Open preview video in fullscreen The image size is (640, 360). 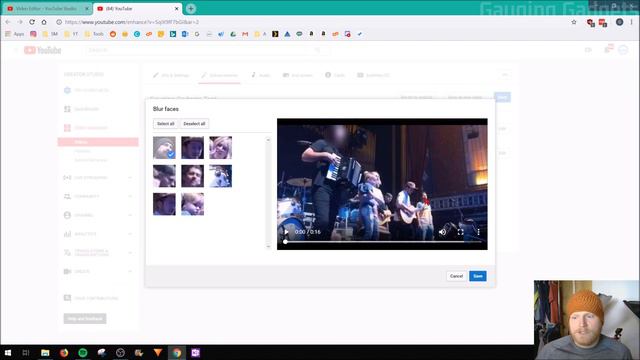pos(460,232)
